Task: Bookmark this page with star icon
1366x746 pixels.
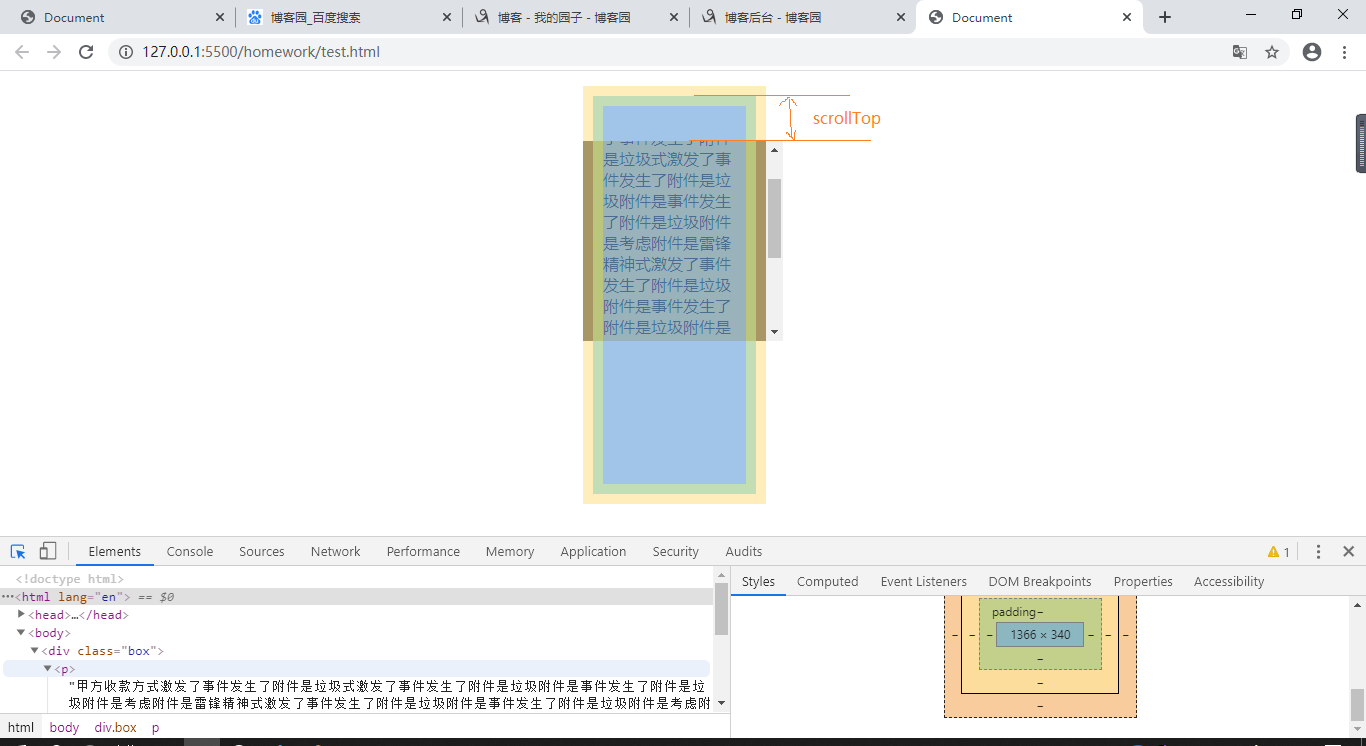Action: click(x=1272, y=52)
